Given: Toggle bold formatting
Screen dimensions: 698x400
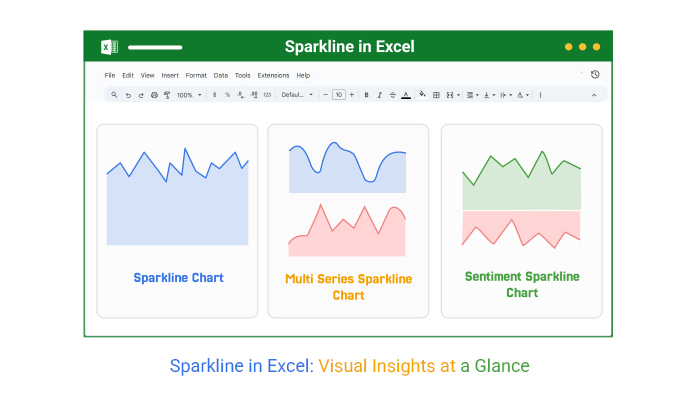Looking at the screenshot, I should click(x=366, y=95).
